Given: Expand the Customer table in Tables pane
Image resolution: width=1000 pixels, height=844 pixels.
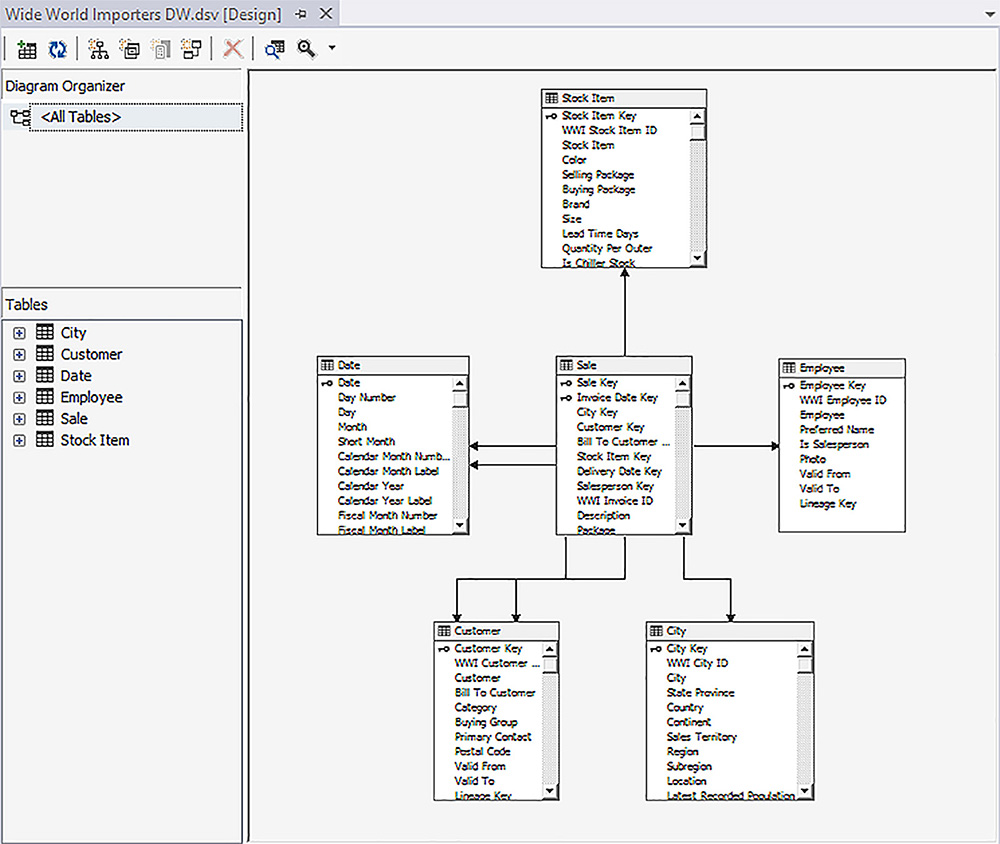Looking at the screenshot, I should coord(19,354).
